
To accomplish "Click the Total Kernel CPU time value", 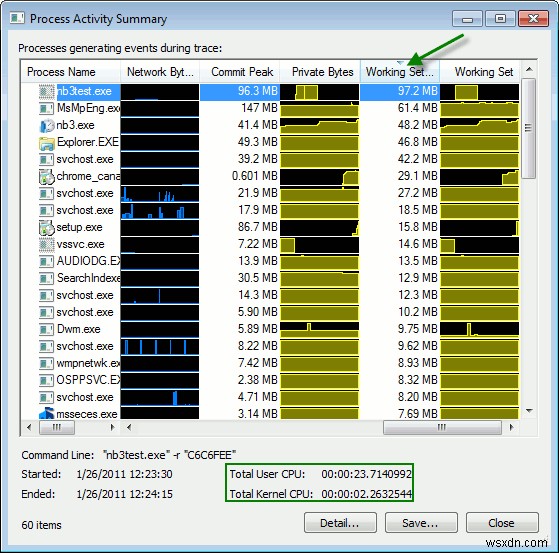I will pos(366,494).
